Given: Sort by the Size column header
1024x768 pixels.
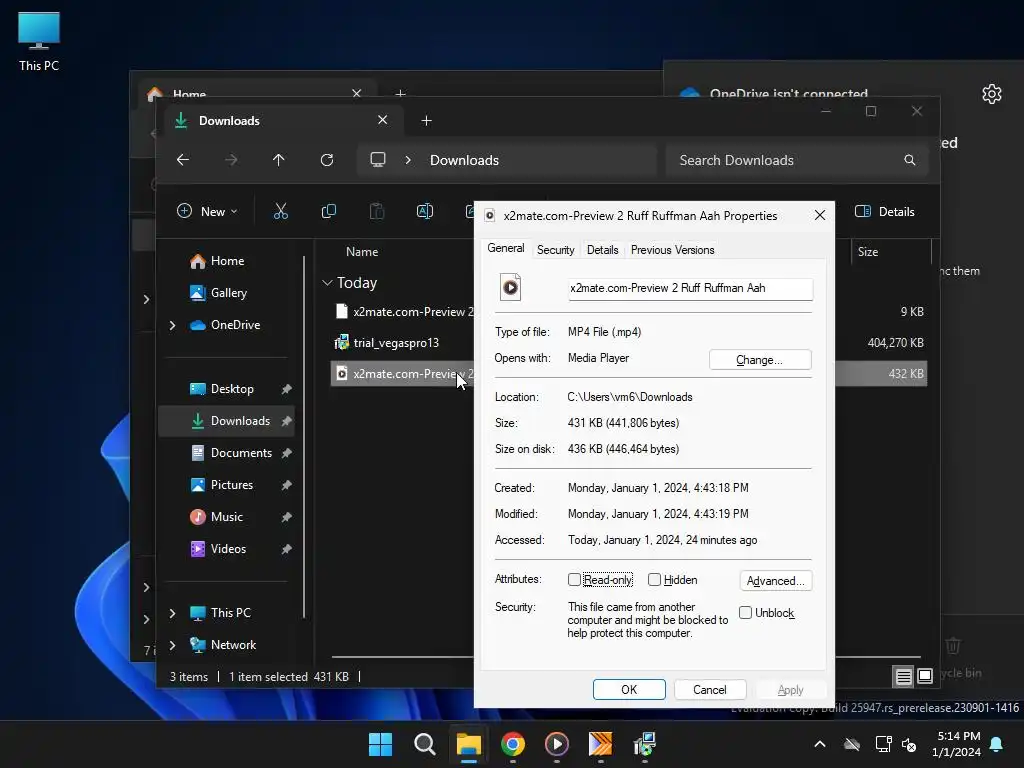Looking at the screenshot, I should pos(868,251).
